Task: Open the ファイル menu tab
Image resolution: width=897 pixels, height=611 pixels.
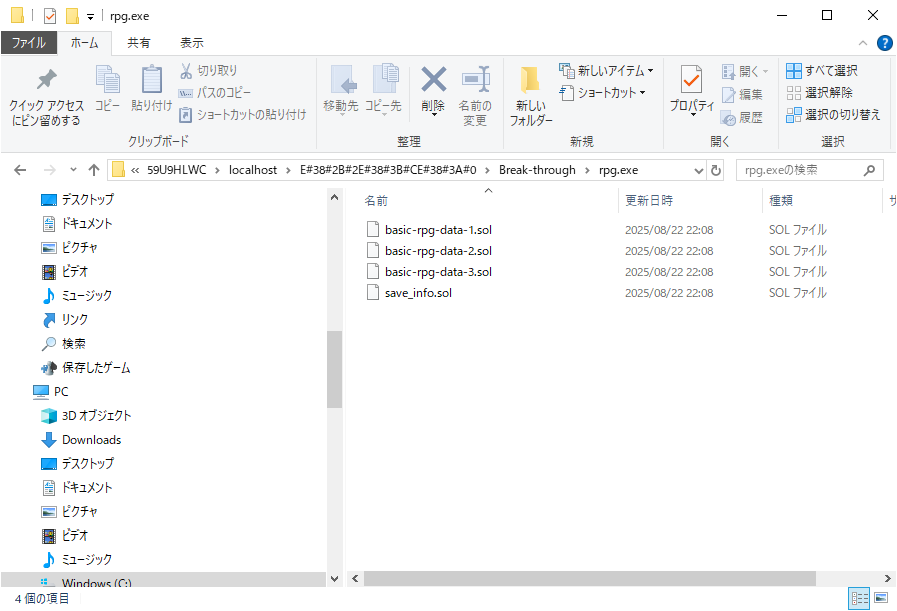Action: (x=28, y=43)
